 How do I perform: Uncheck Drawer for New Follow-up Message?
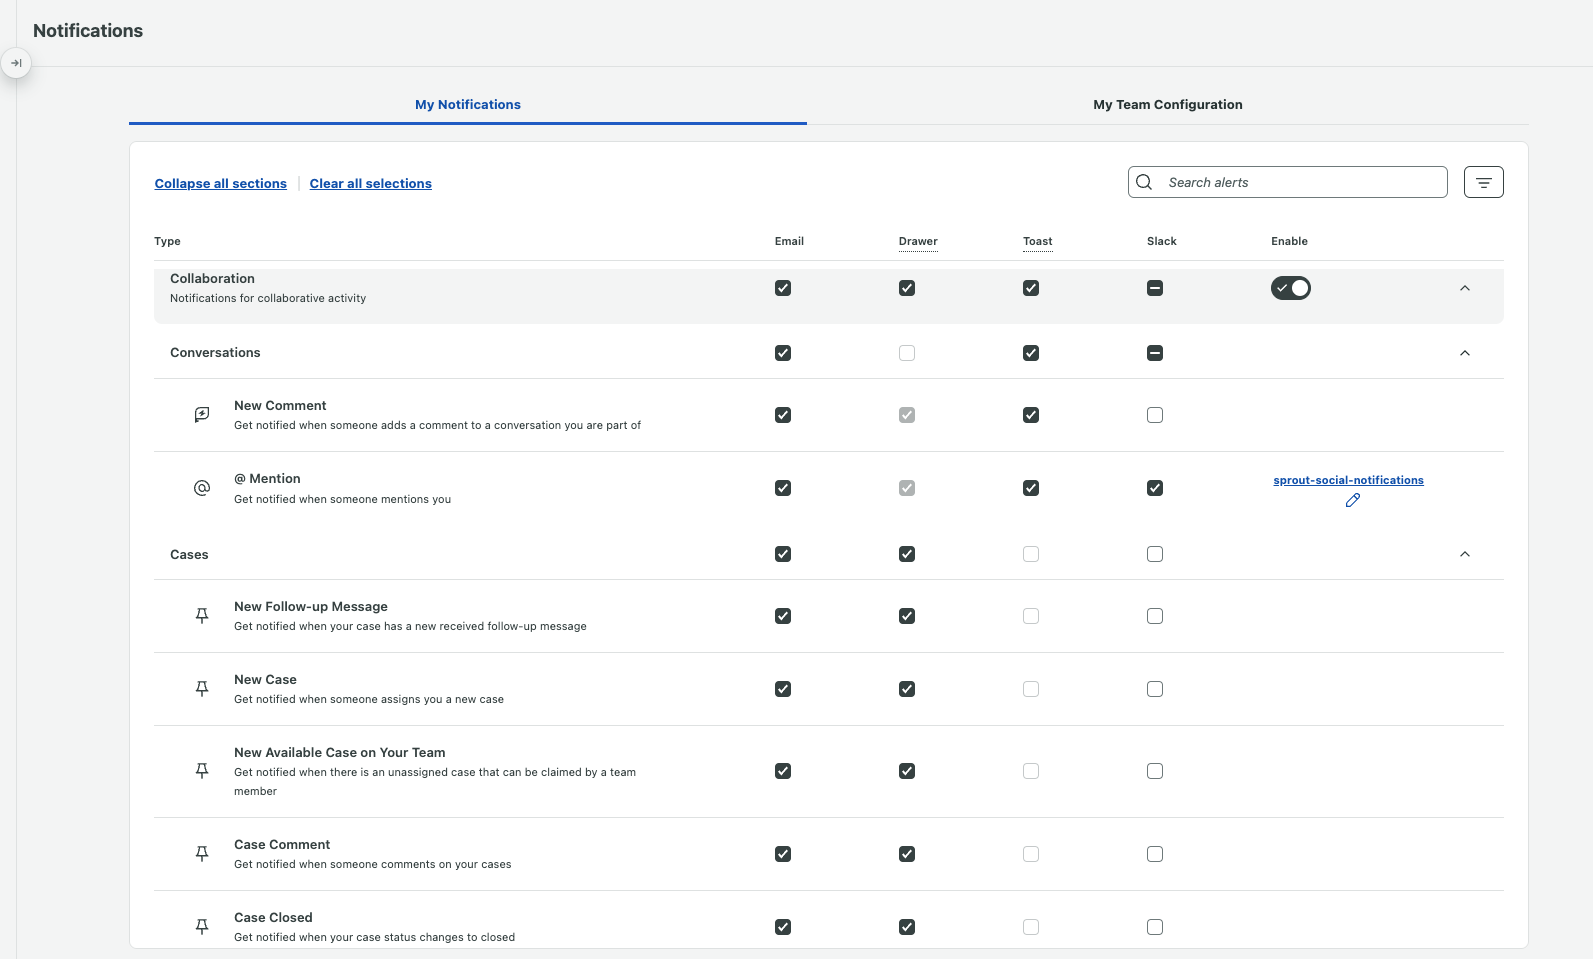click(x=907, y=616)
